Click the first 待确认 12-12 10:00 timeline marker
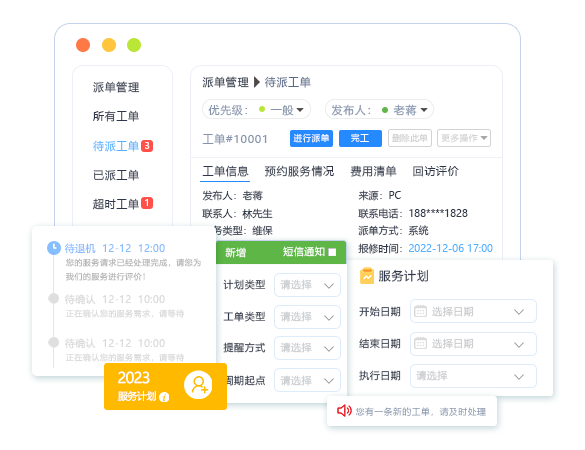The width and height of the screenshot is (585, 450). [x=54, y=299]
